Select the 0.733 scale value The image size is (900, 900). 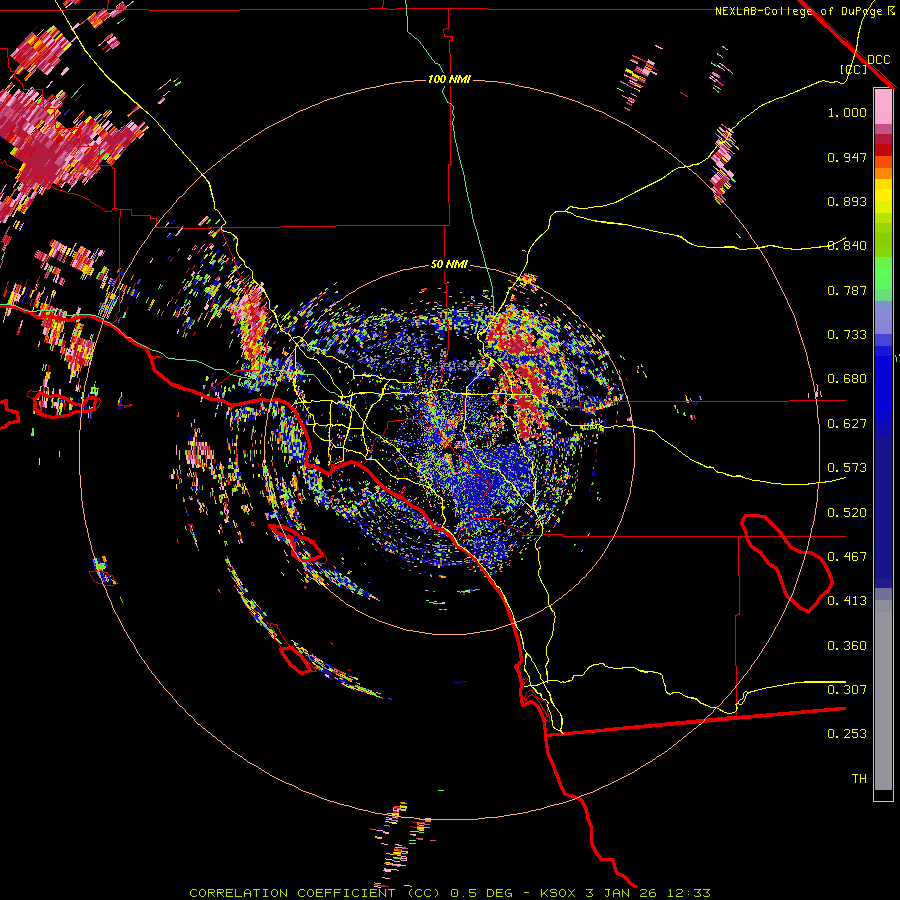(847, 335)
